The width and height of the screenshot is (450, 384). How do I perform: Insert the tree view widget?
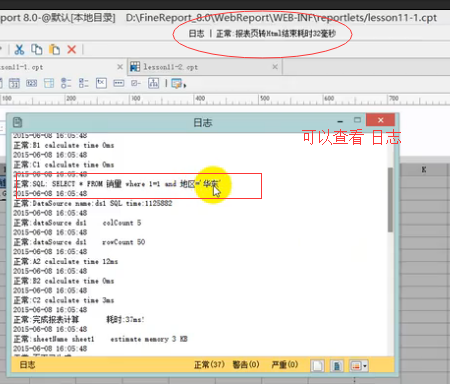coord(153,83)
